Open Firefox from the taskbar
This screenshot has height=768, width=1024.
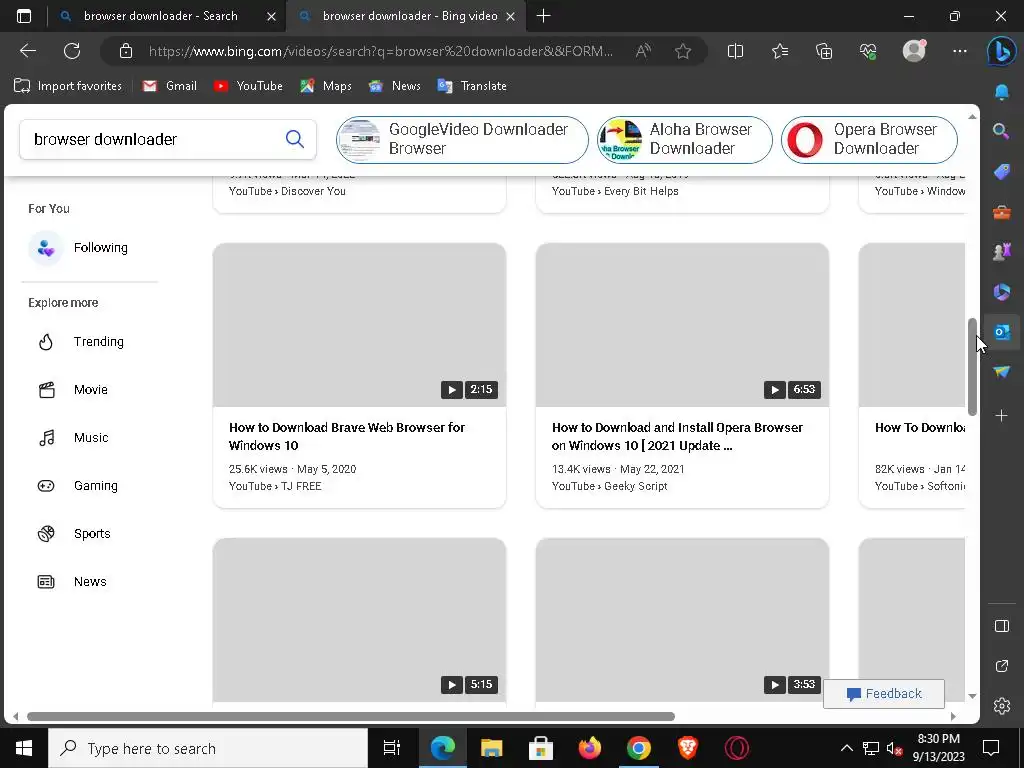590,748
